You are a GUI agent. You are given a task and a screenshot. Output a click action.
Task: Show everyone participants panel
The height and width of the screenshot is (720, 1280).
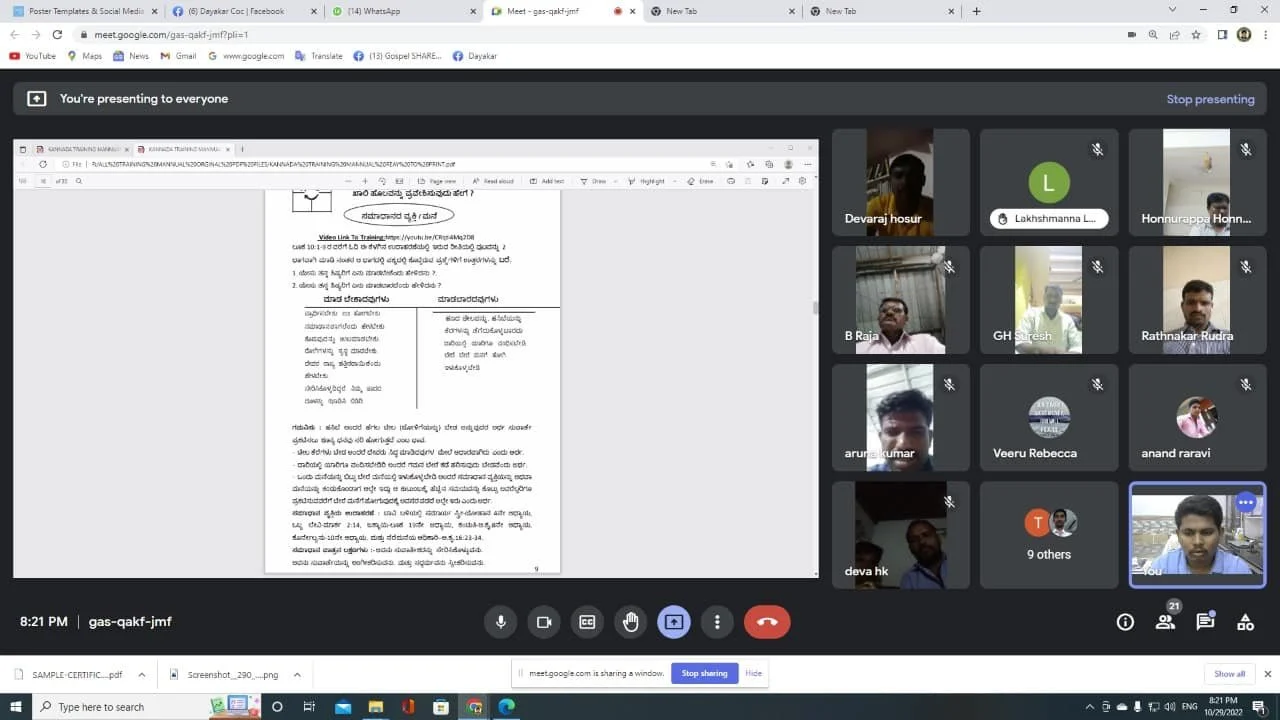click(1165, 622)
